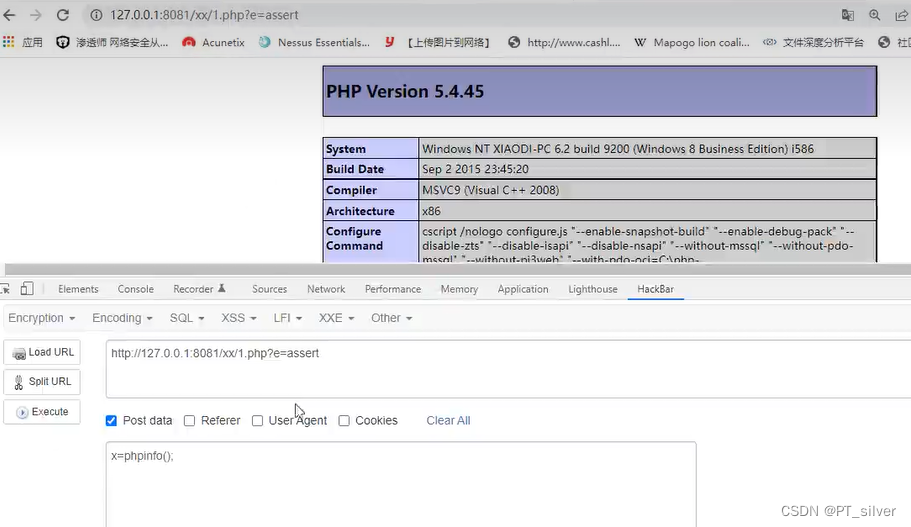Open the Mapogo lion coalition Wikipedia bookmark
This screenshot has width=911, height=527.
click(x=692, y=42)
